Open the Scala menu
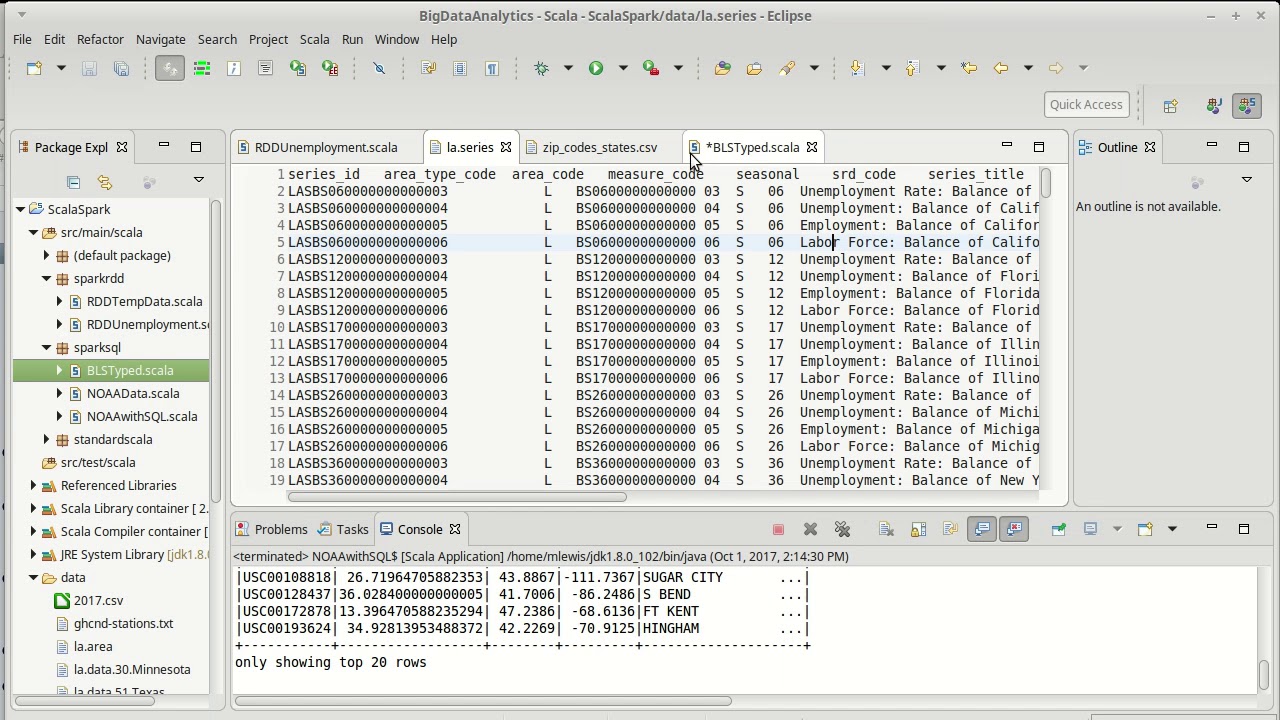1280x720 pixels. pos(314,39)
